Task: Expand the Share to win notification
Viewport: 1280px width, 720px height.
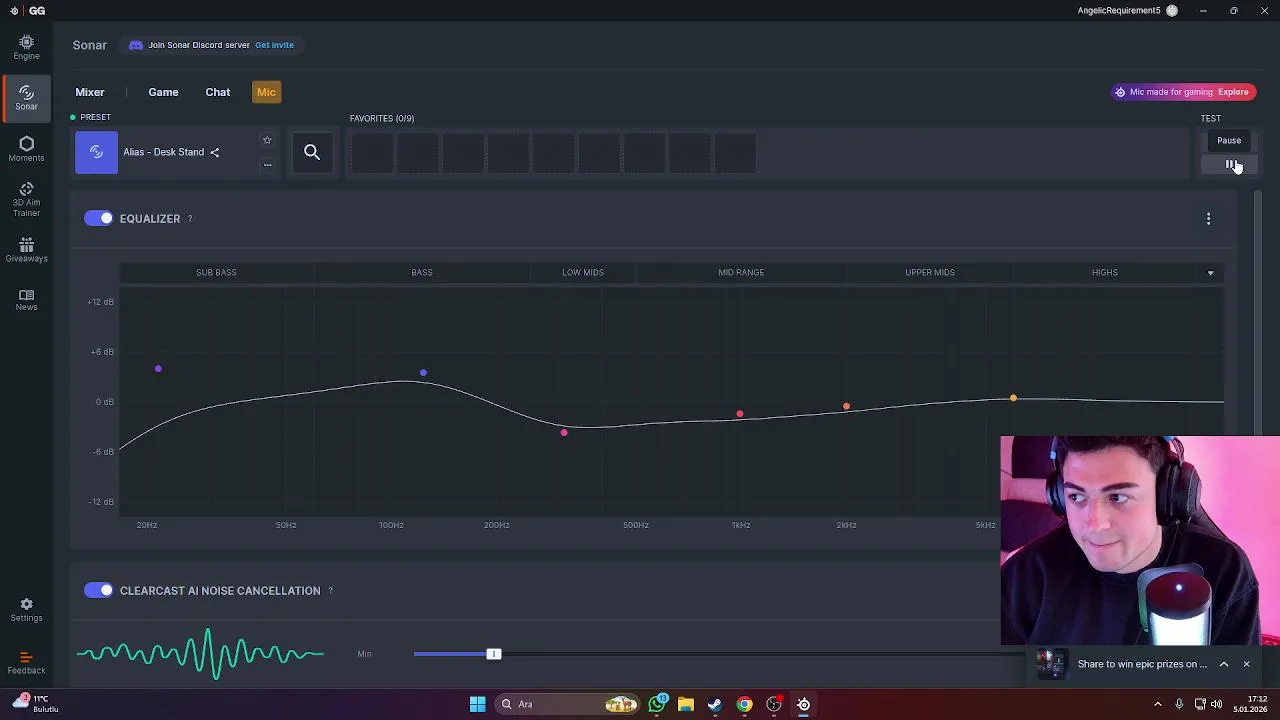Action: point(1223,664)
